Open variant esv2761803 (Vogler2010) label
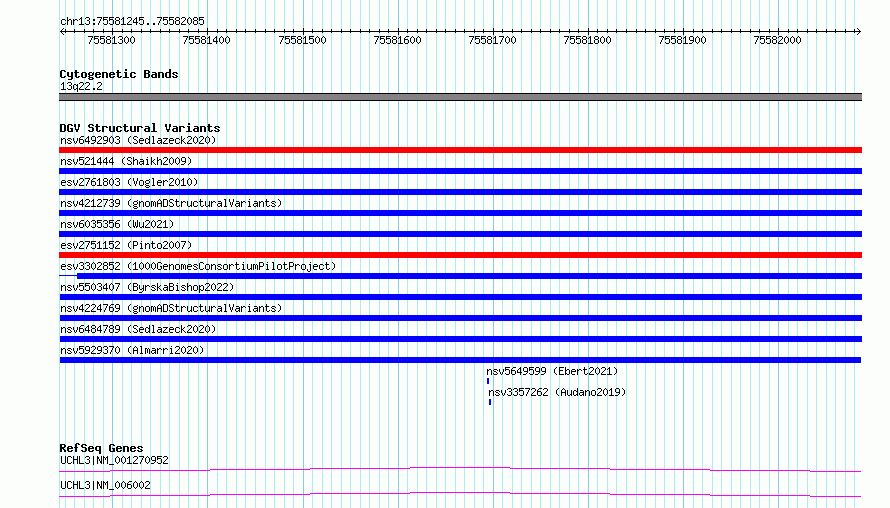The image size is (890, 508). [x=129, y=182]
